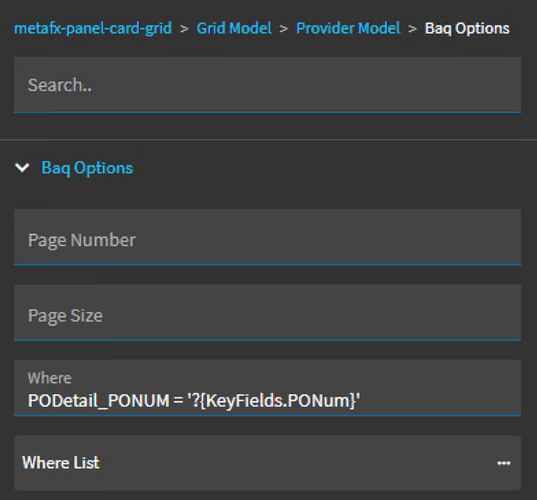Place cursor in the PODetail_PONUM expression text
Screen dimensions: 537x500
tap(194, 400)
